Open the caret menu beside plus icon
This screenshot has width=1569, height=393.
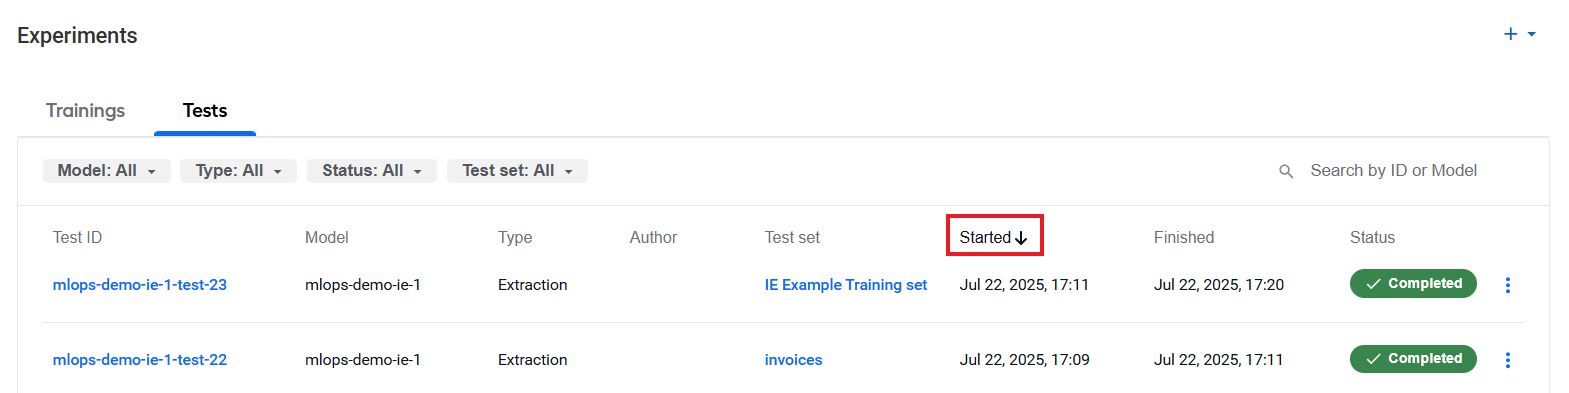1531,34
